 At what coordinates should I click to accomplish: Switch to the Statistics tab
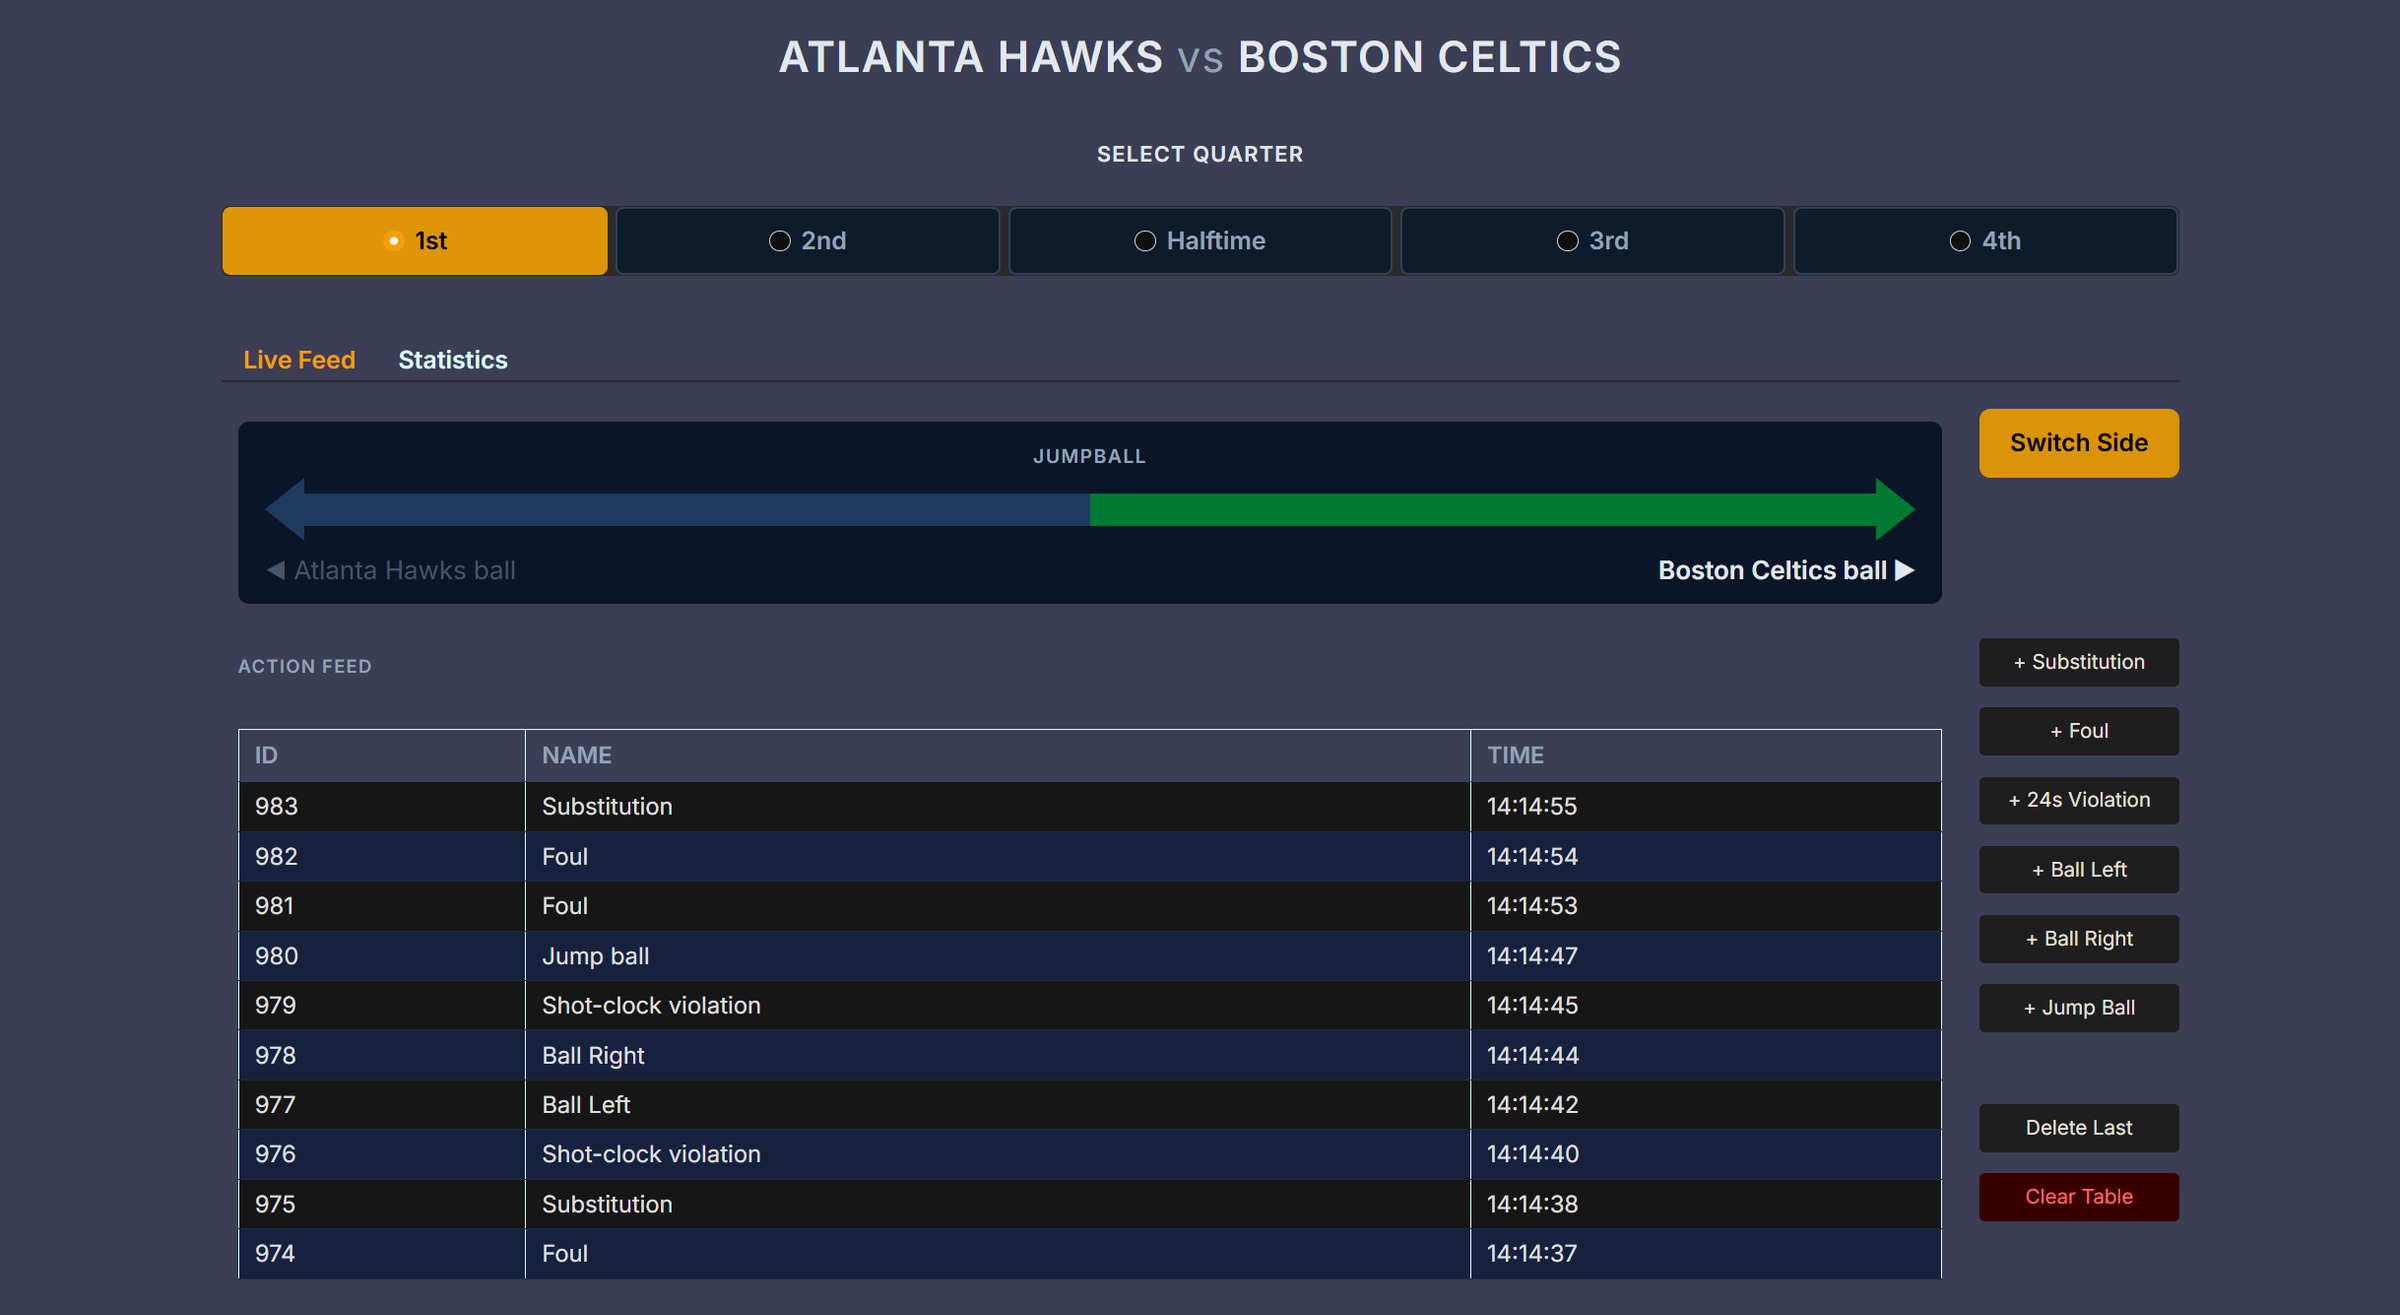453,360
